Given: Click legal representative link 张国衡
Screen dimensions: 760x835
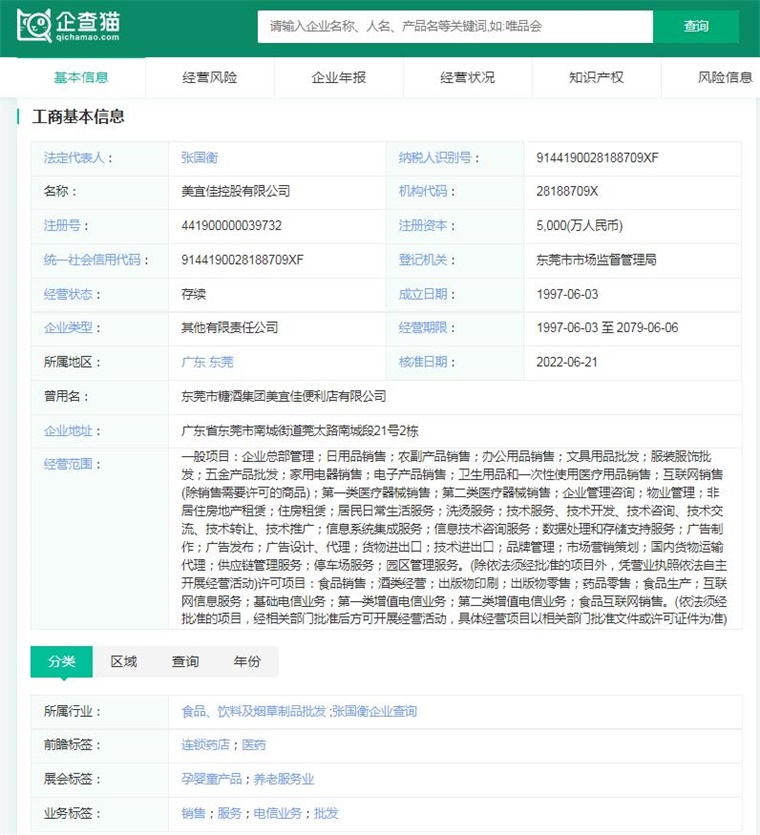Looking at the screenshot, I should [x=199, y=158].
